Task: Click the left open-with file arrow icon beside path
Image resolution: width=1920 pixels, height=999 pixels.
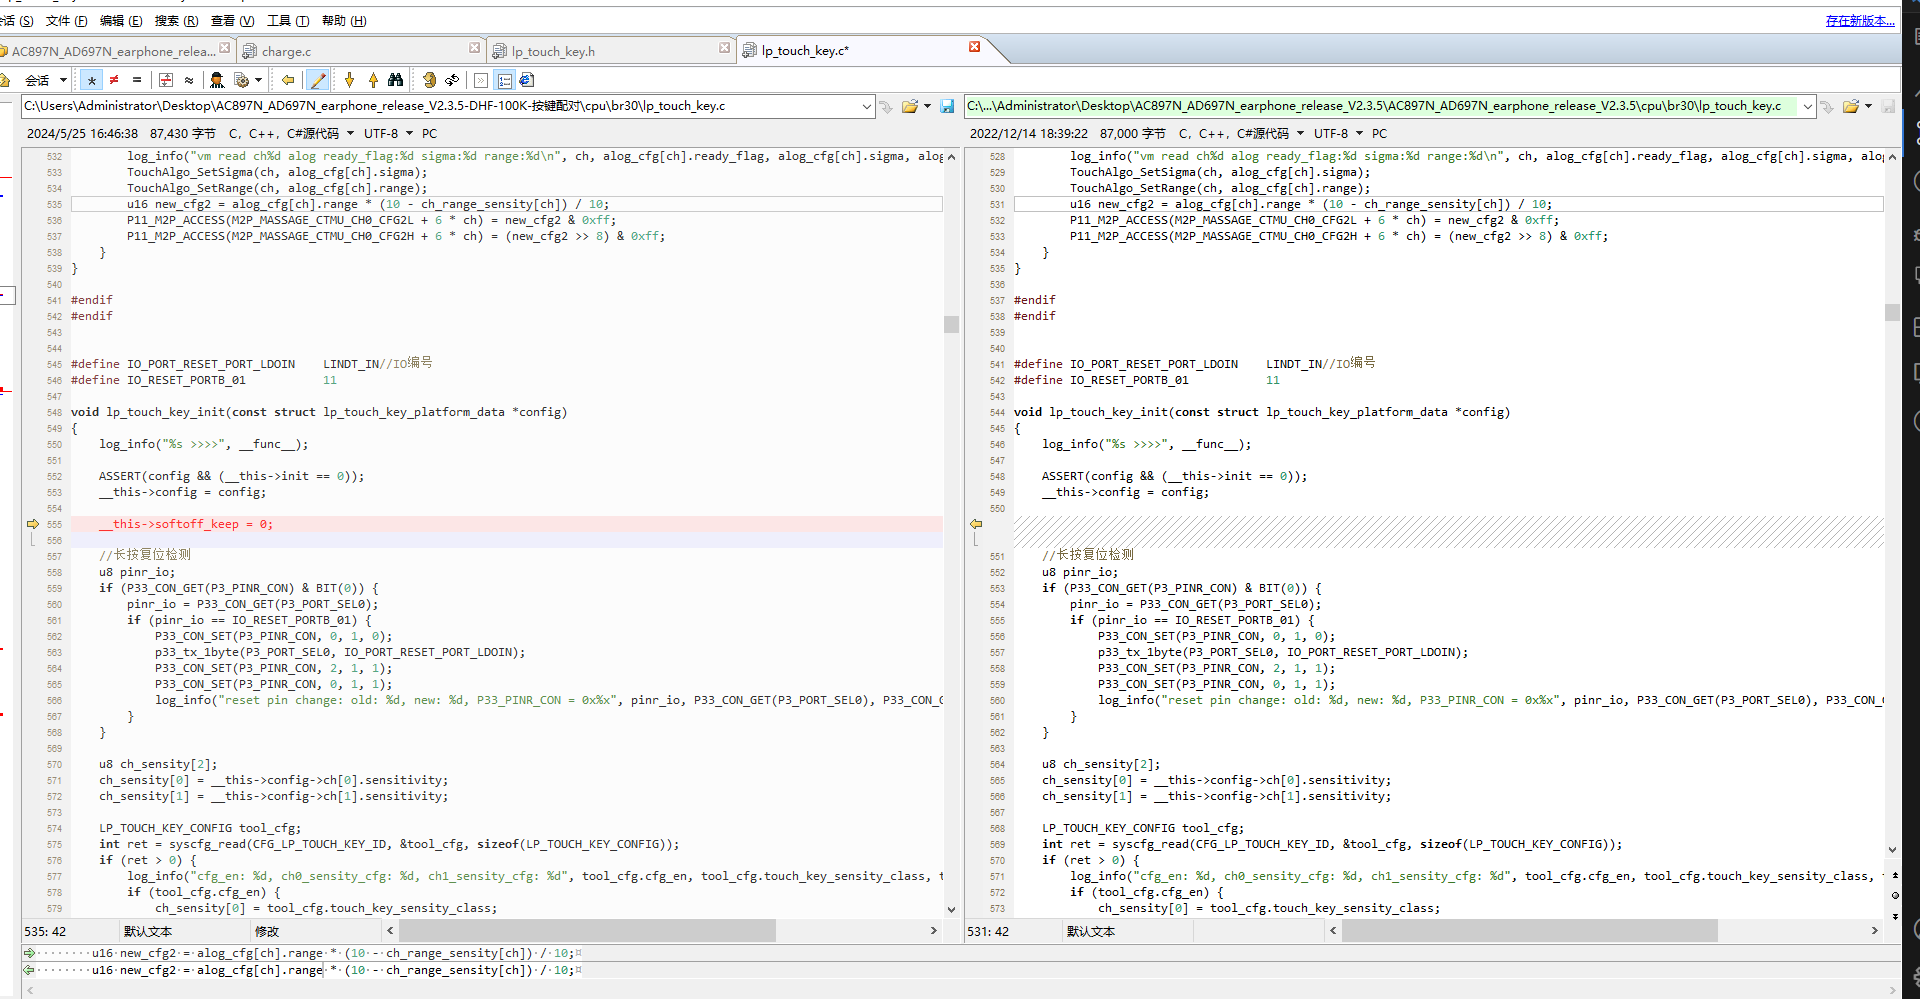Action: pyautogui.click(x=886, y=106)
